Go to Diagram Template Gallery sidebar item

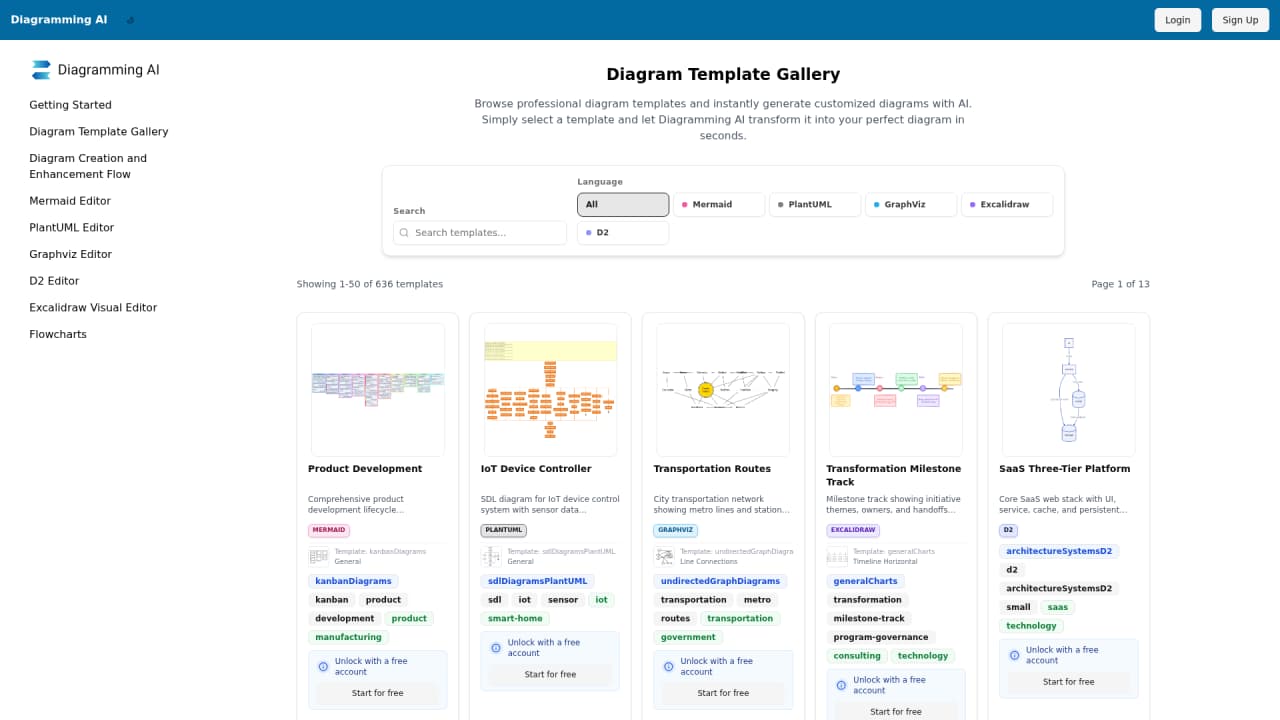pyautogui.click(x=99, y=132)
